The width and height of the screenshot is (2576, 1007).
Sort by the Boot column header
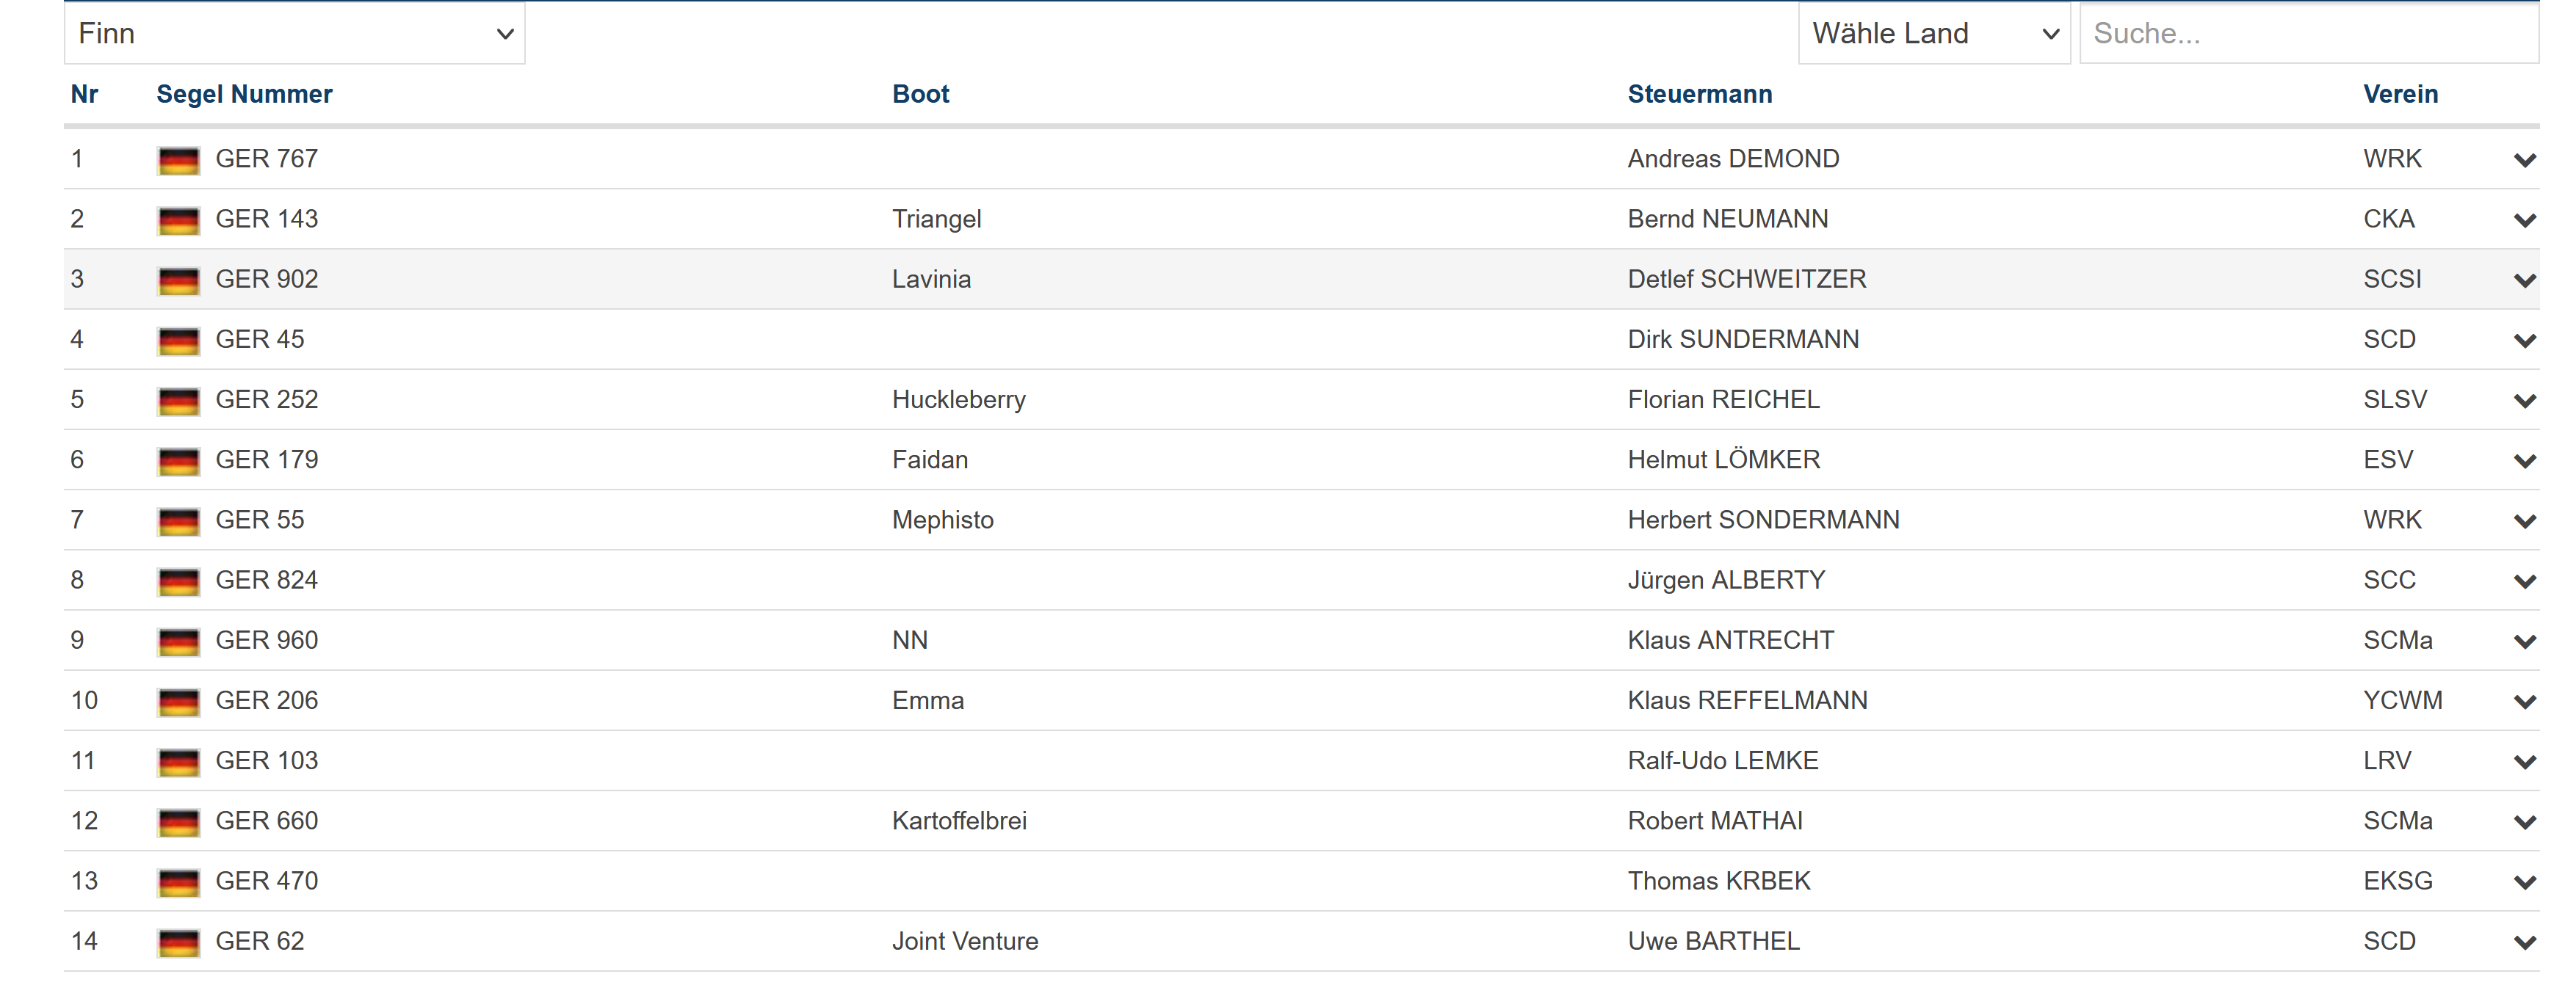pos(920,94)
